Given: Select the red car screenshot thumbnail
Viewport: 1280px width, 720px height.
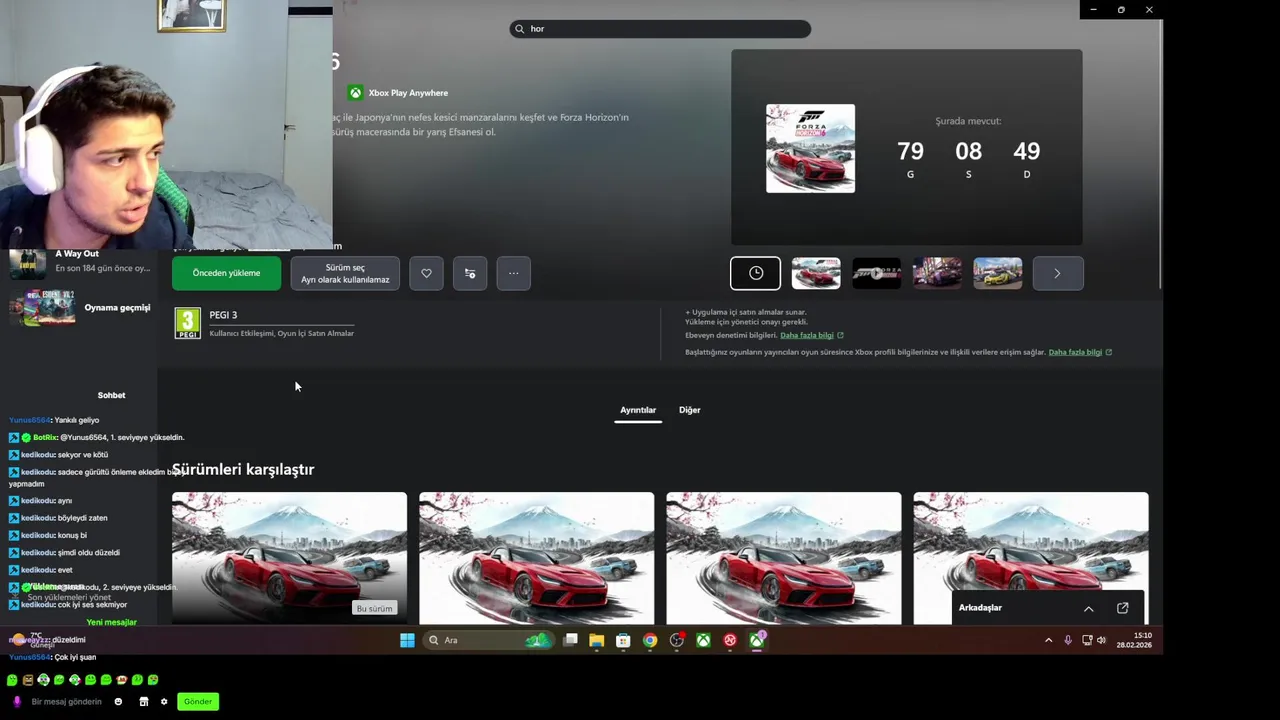Looking at the screenshot, I should pyautogui.click(x=816, y=273).
